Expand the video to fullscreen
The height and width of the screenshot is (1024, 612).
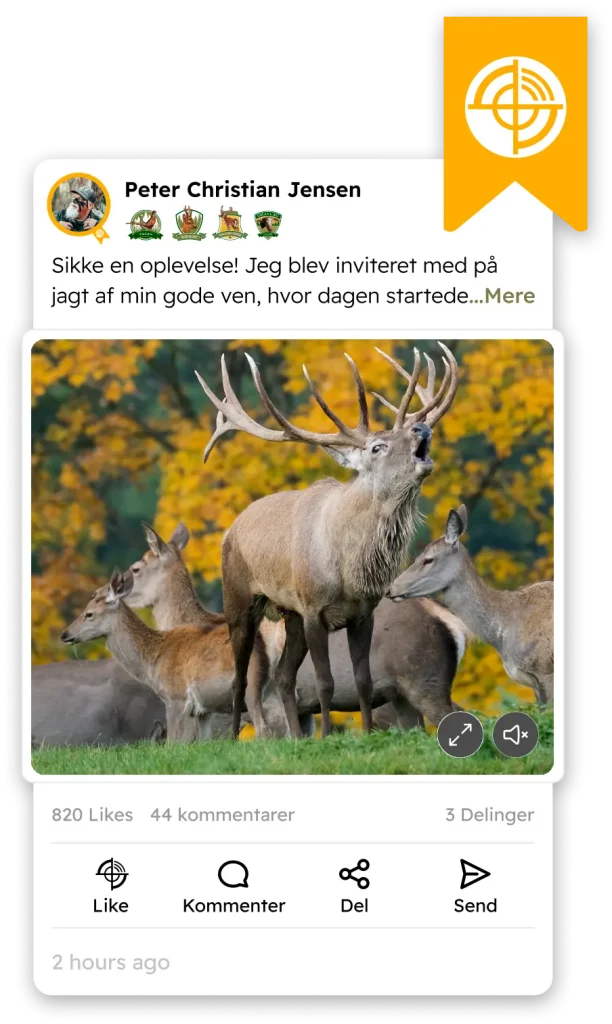point(460,735)
